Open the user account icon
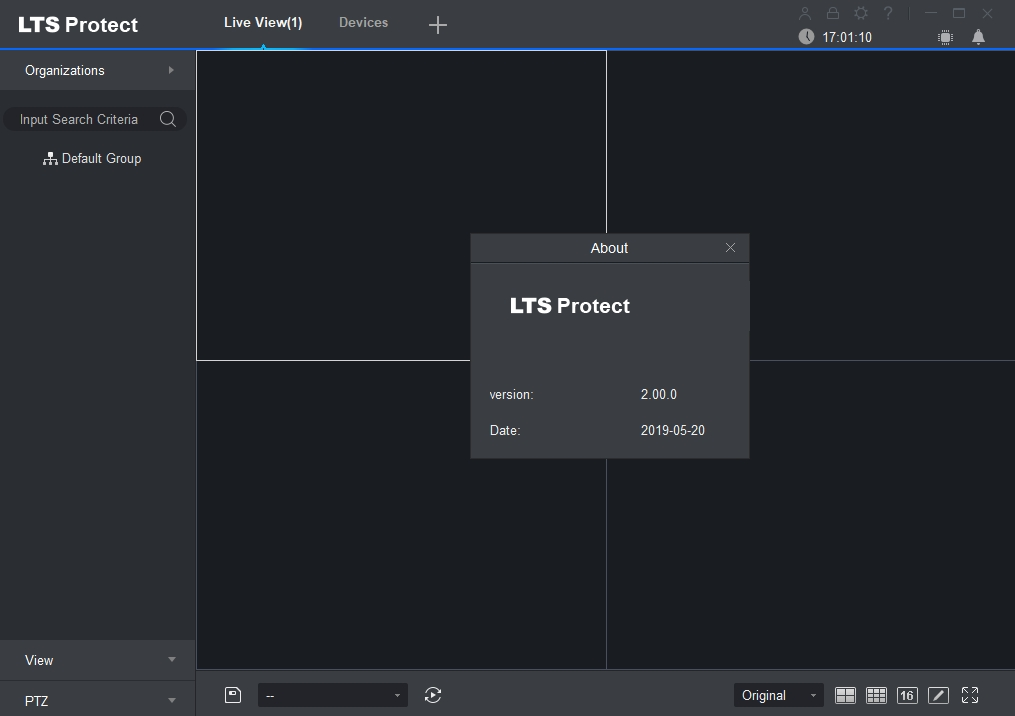The image size is (1015, 716). [805, 13]
